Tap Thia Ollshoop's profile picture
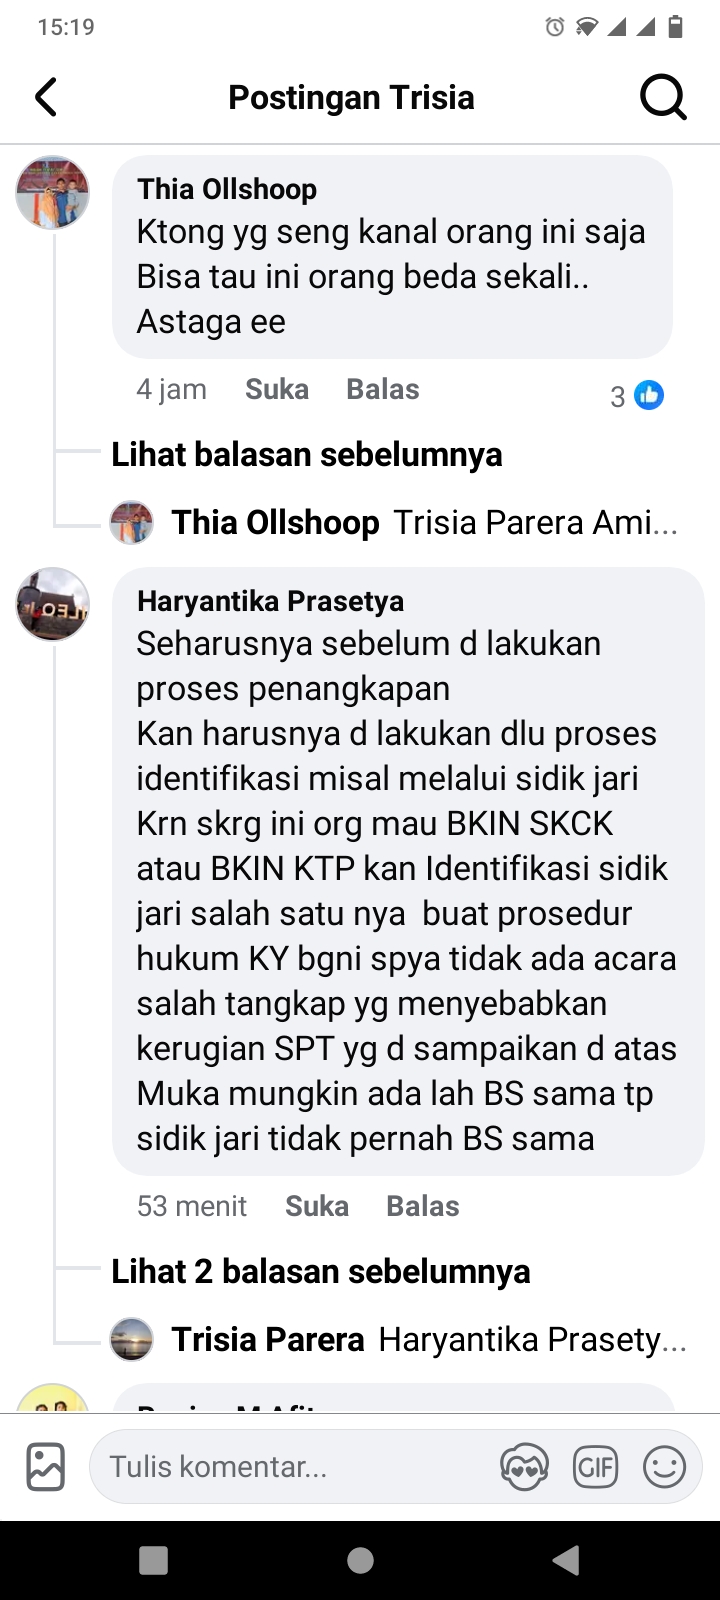The width and height of the screenshot is (720, 1600). coord(53,192)
